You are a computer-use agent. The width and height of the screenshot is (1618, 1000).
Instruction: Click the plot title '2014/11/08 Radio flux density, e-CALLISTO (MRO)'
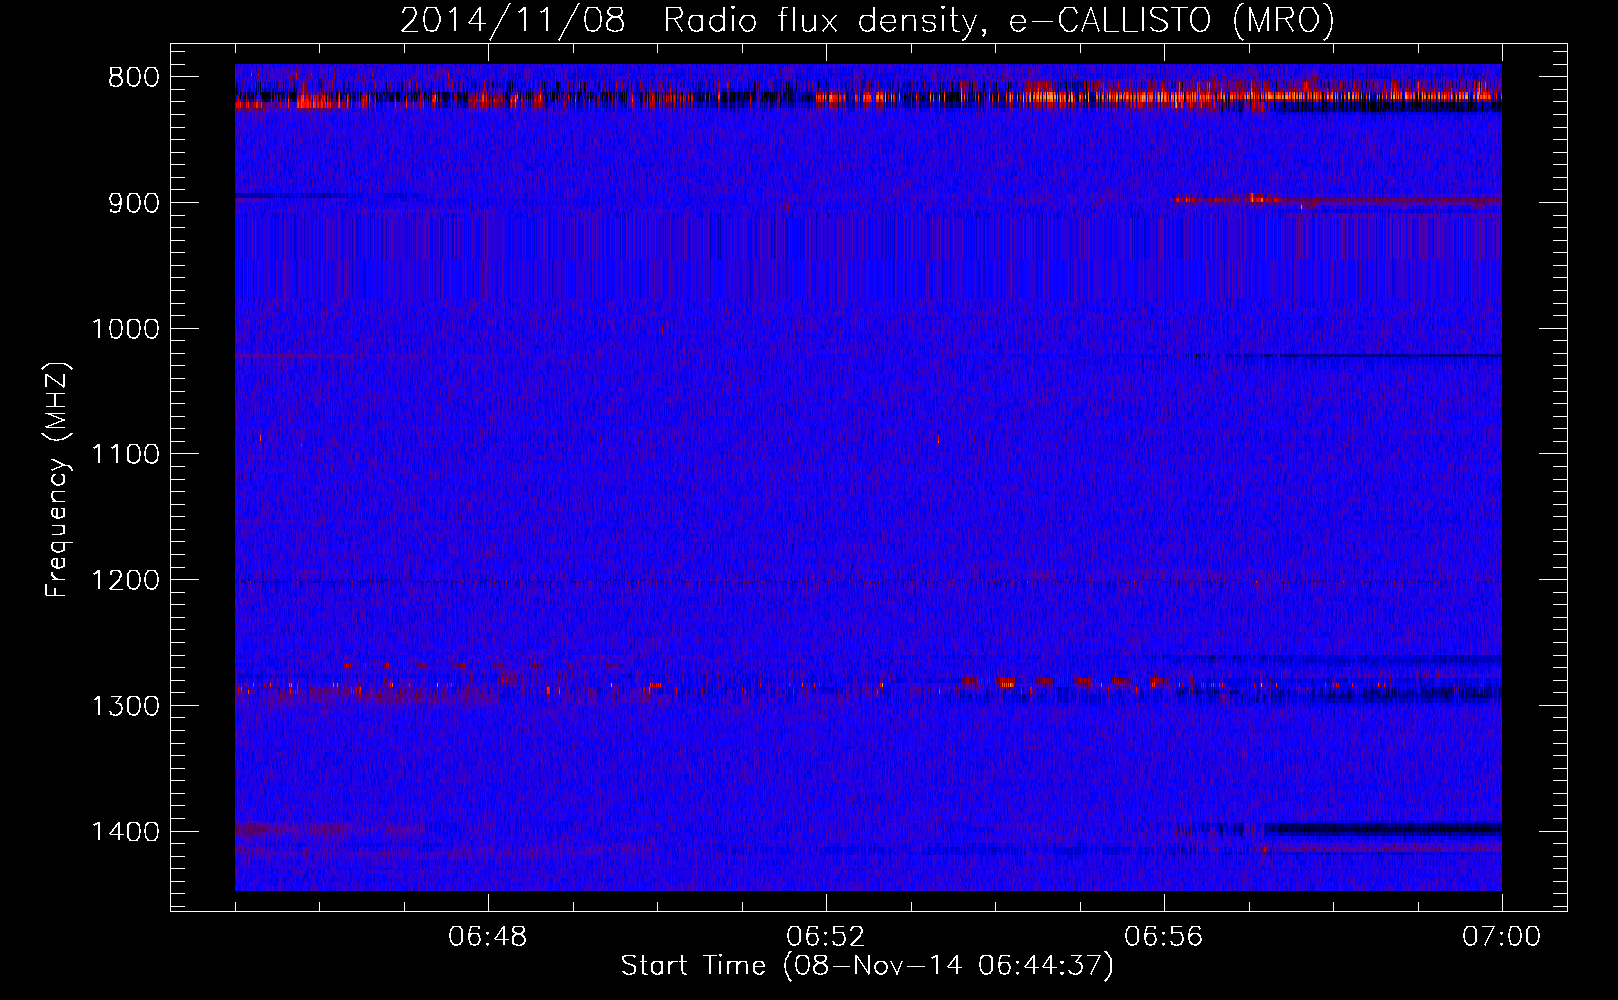tap(867, 21)
